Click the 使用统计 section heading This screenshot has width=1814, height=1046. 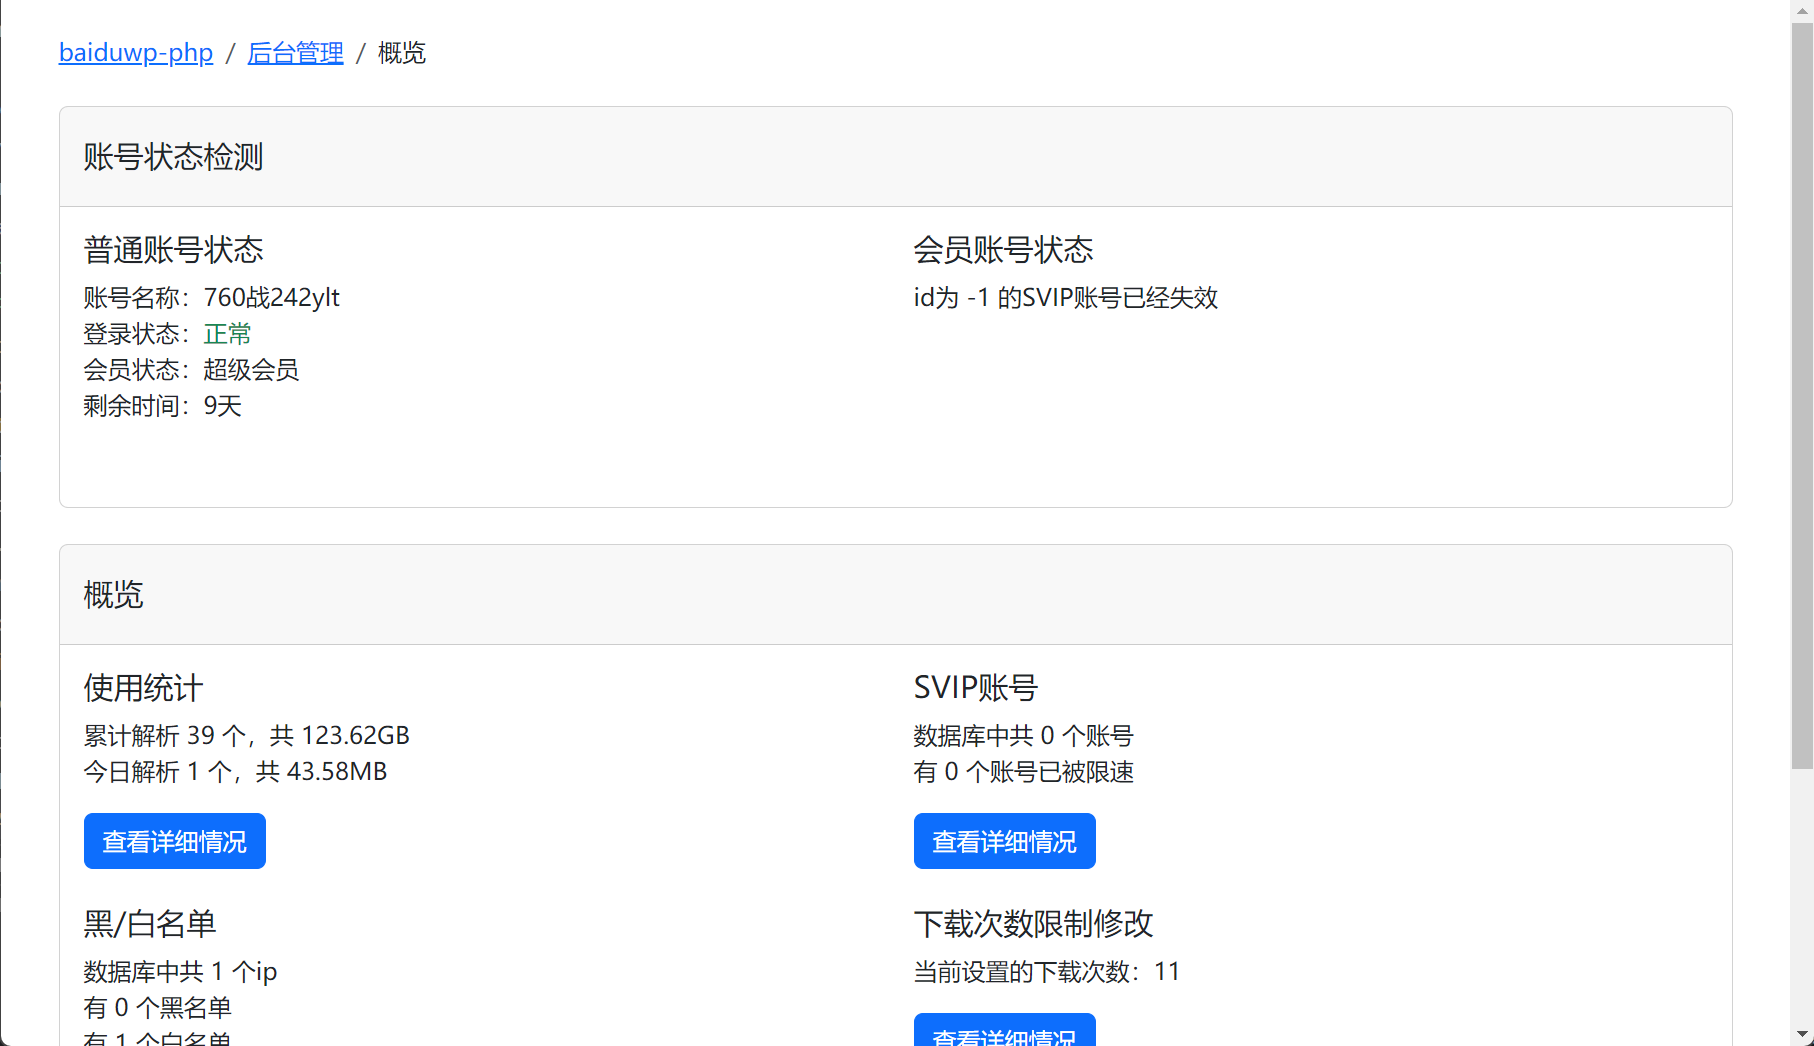coord(141,688)
